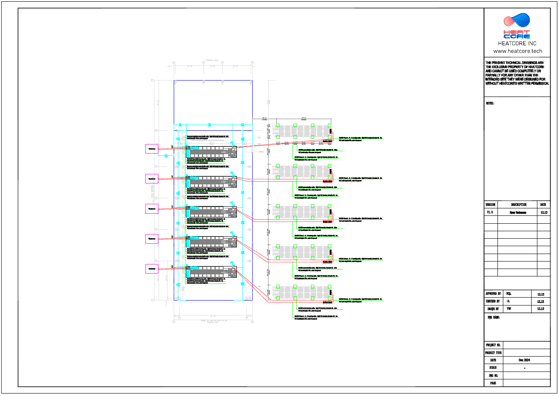This screenshot has height=396, width=559.
Task: Select the topmost magenta box on the left
Action: [152, 149]
